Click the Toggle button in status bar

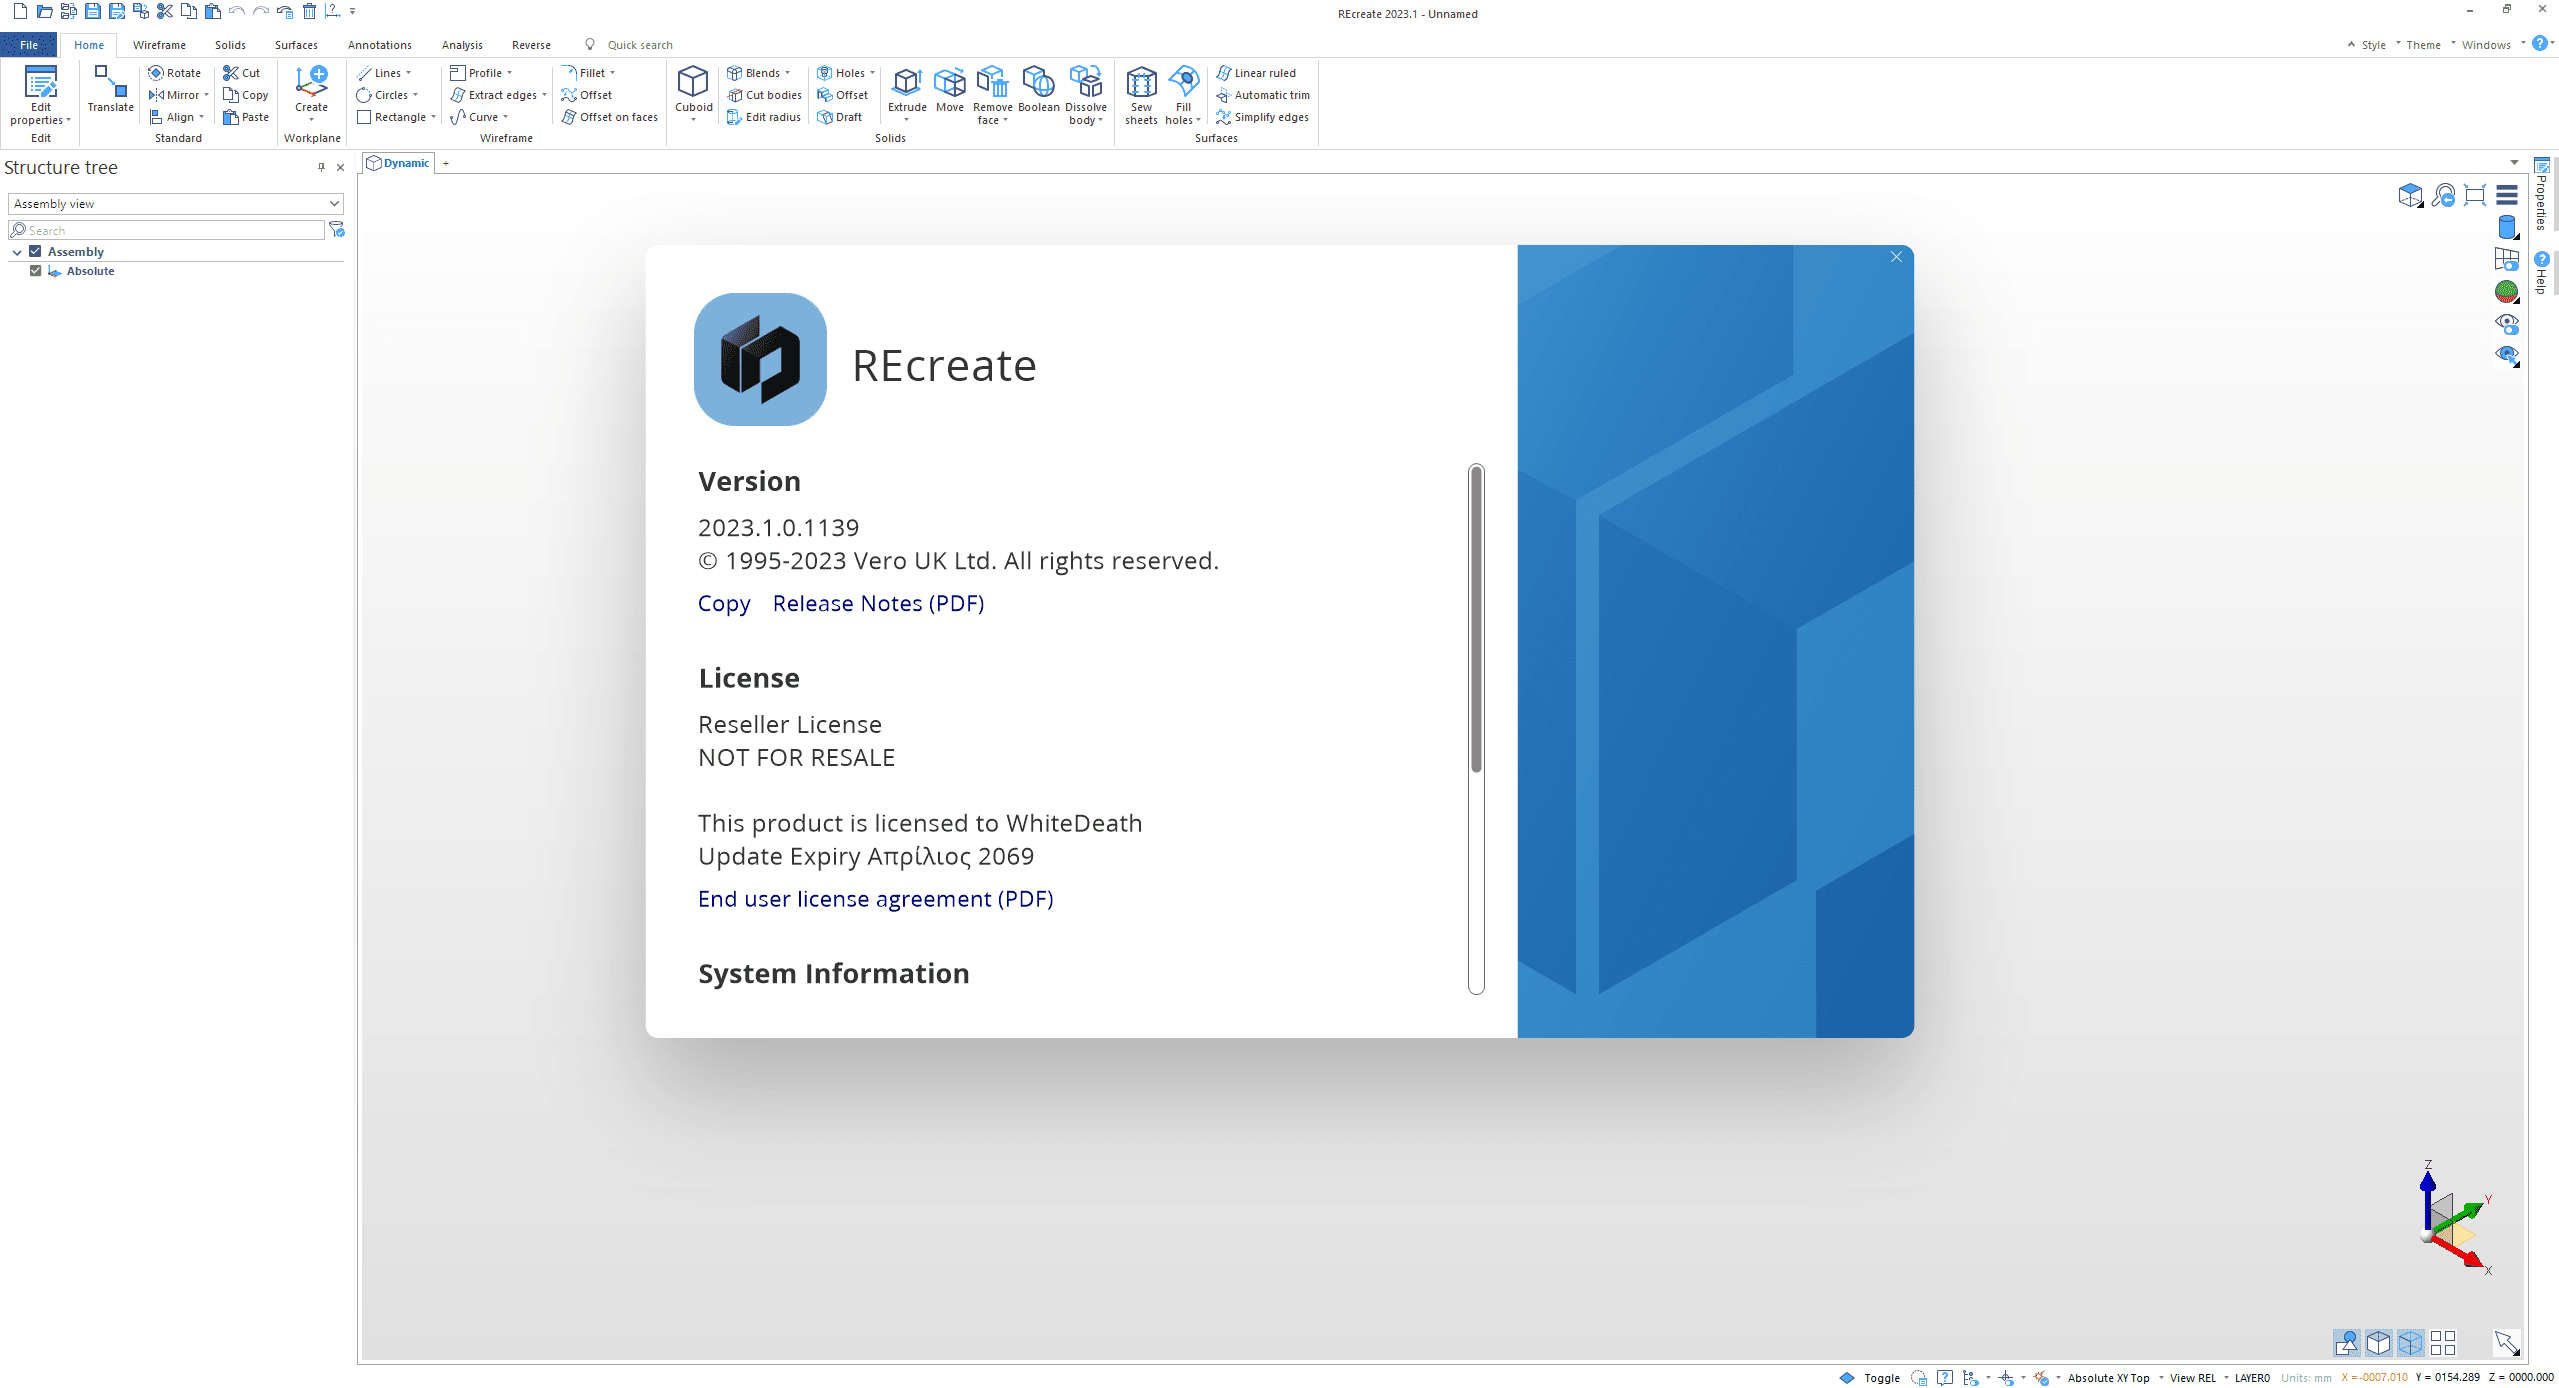[x=1880, y=1378]
